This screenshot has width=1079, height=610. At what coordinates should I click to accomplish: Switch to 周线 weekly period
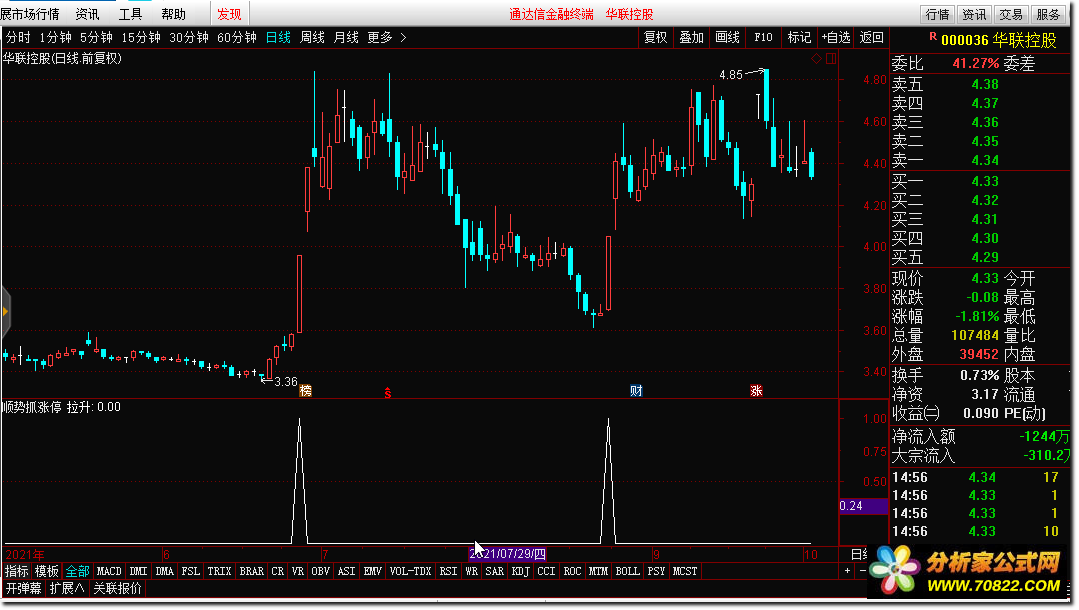pos(312,37)
